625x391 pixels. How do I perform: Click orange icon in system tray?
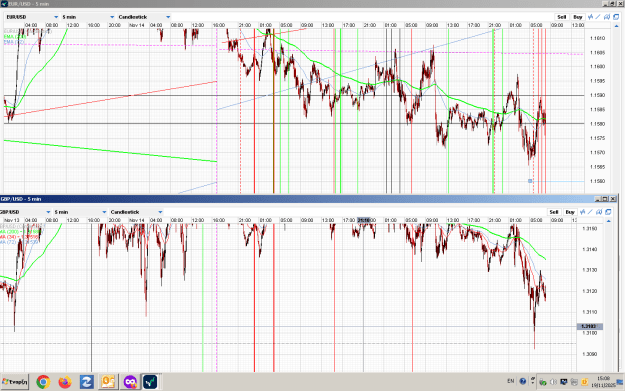(x=584, y=382)
